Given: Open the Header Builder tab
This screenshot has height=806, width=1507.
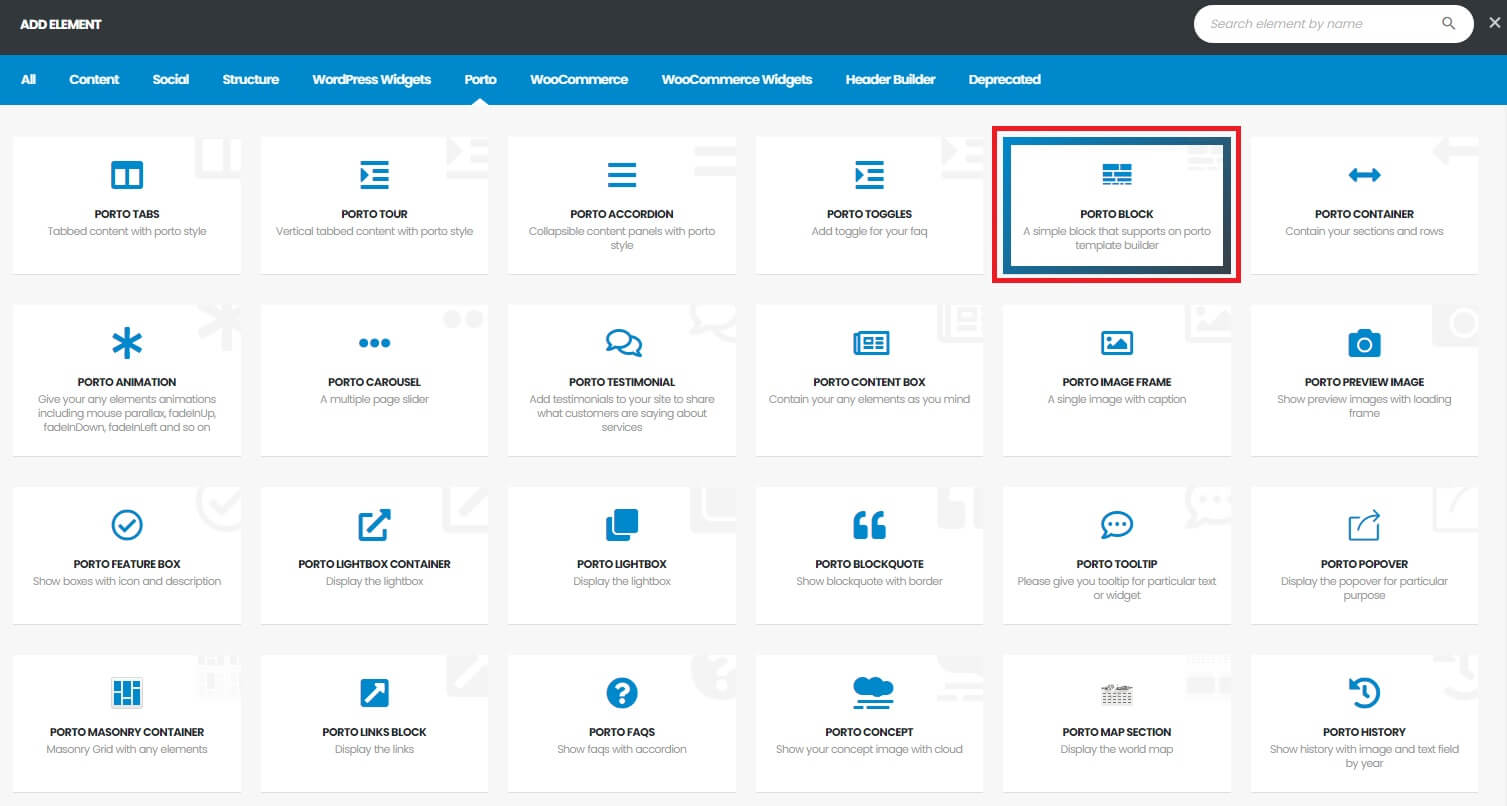Looking at the screenshot, I should click(890, 79).
